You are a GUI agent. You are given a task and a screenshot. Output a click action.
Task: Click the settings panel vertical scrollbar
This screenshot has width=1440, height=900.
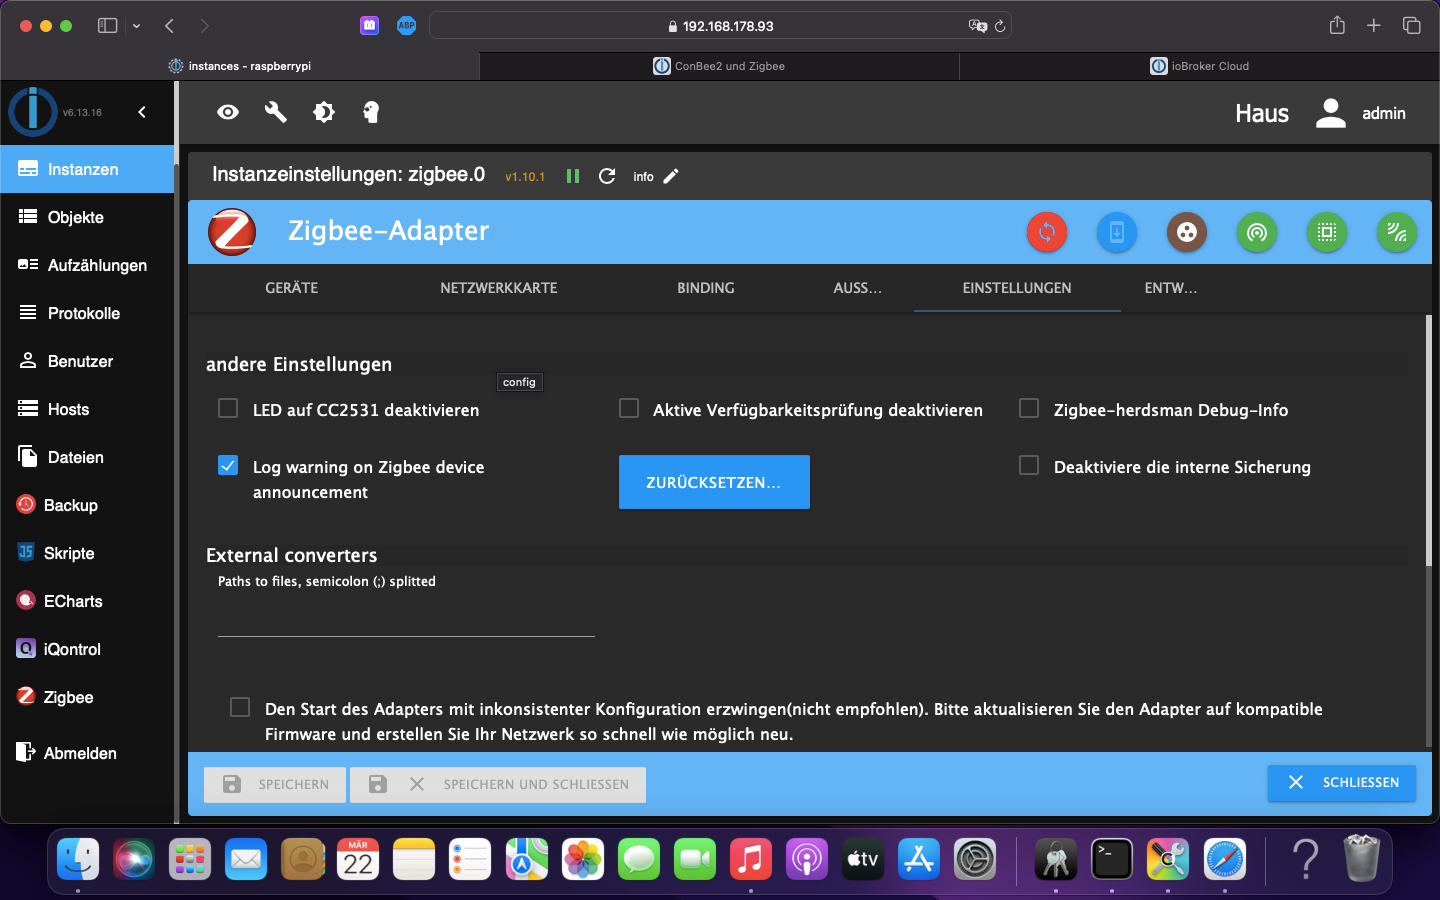[x=1429, y=440]
